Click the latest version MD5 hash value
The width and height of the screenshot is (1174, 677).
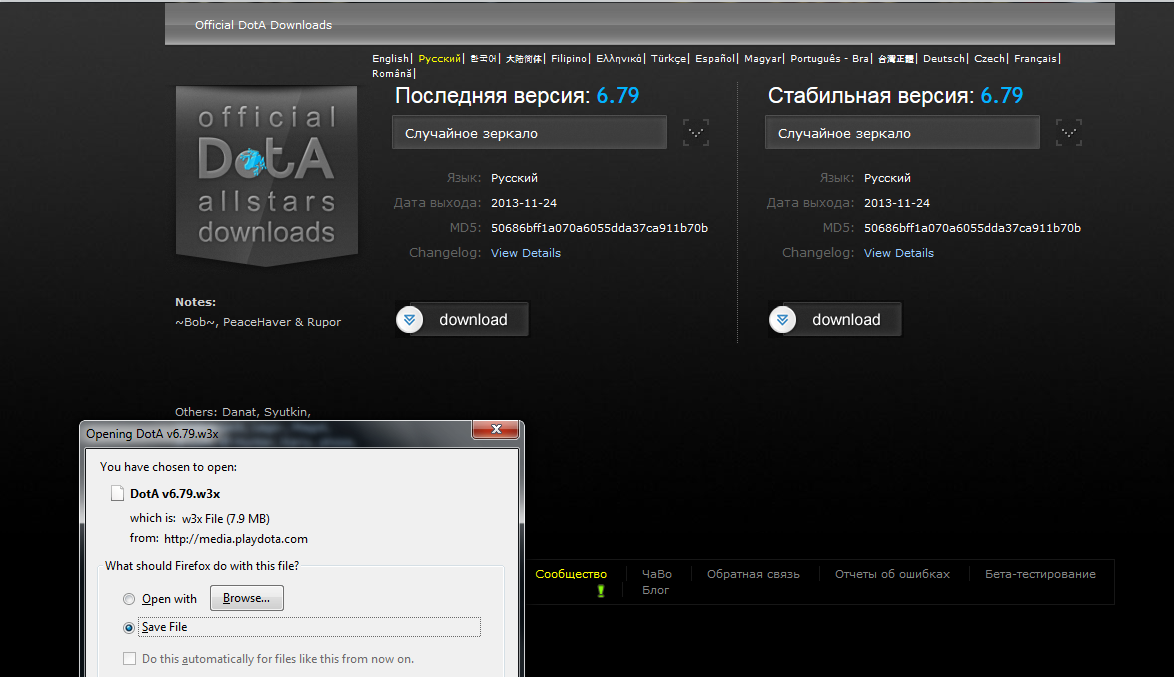[600, 228]
